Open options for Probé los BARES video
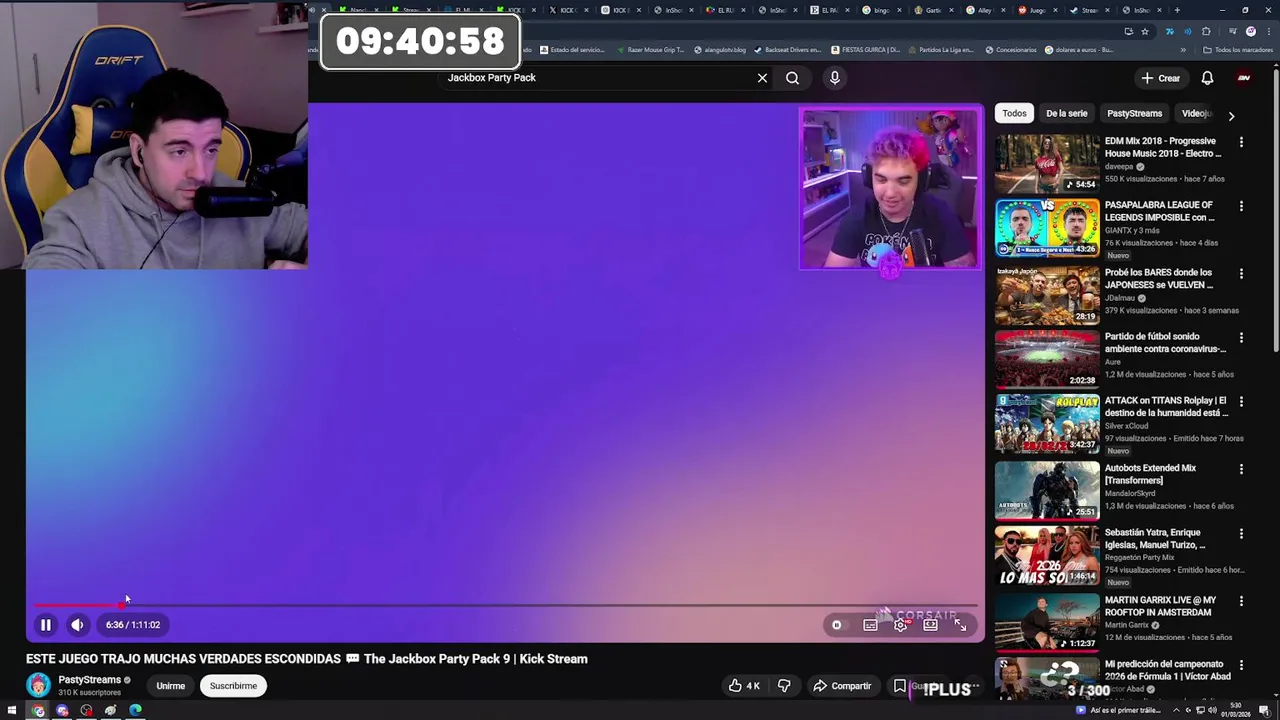The width and height of the screenshot is (1280, 720). coord(1241,273)
